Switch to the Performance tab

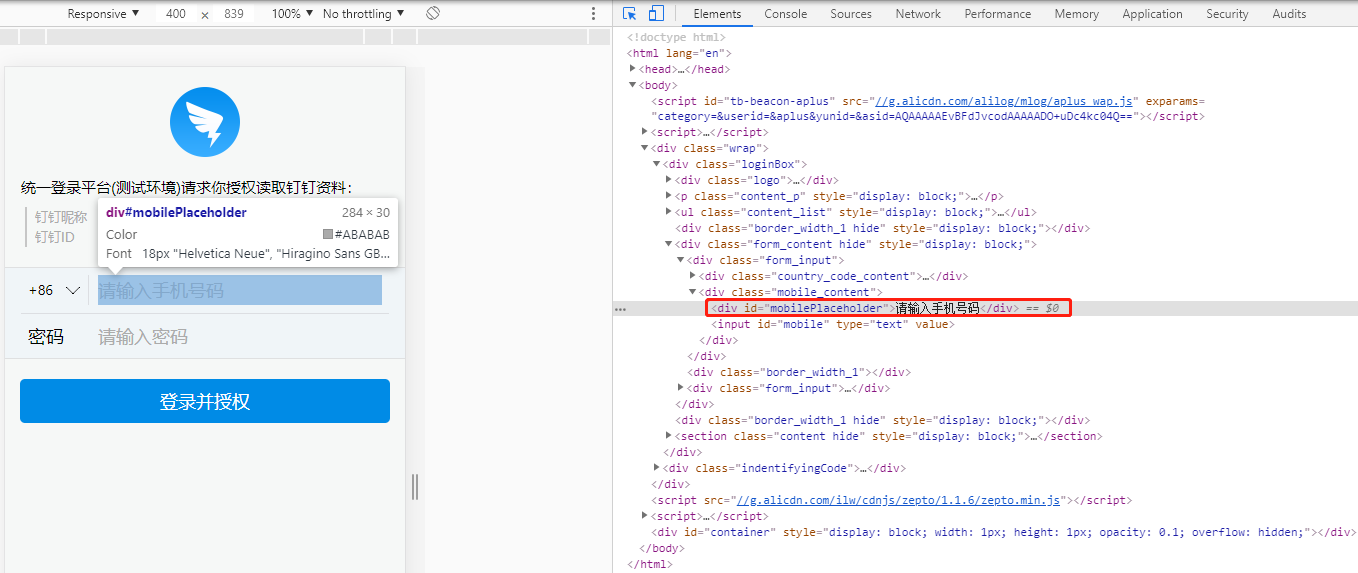click(997, 14)
